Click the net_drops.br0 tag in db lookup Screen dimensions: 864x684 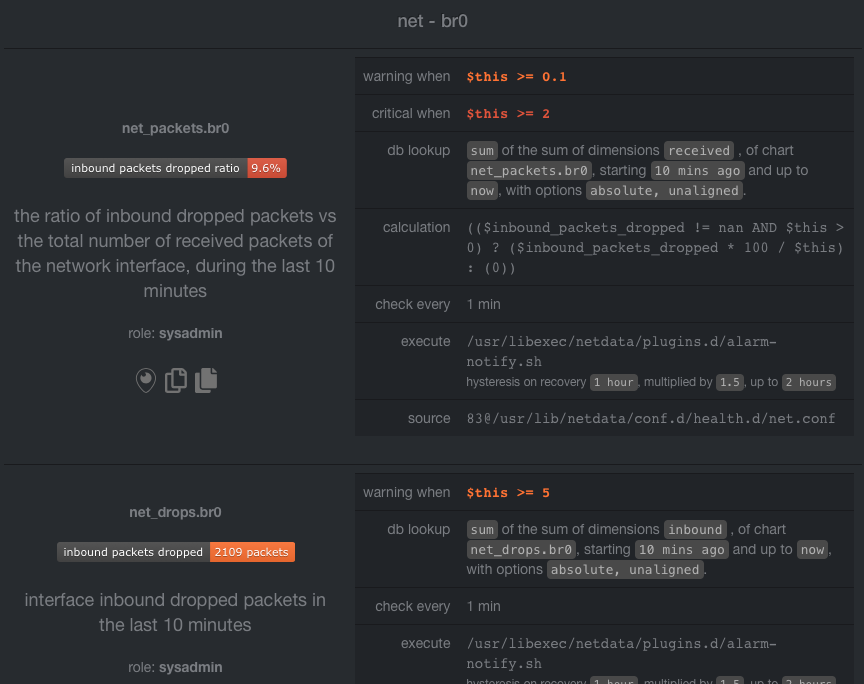521,550
